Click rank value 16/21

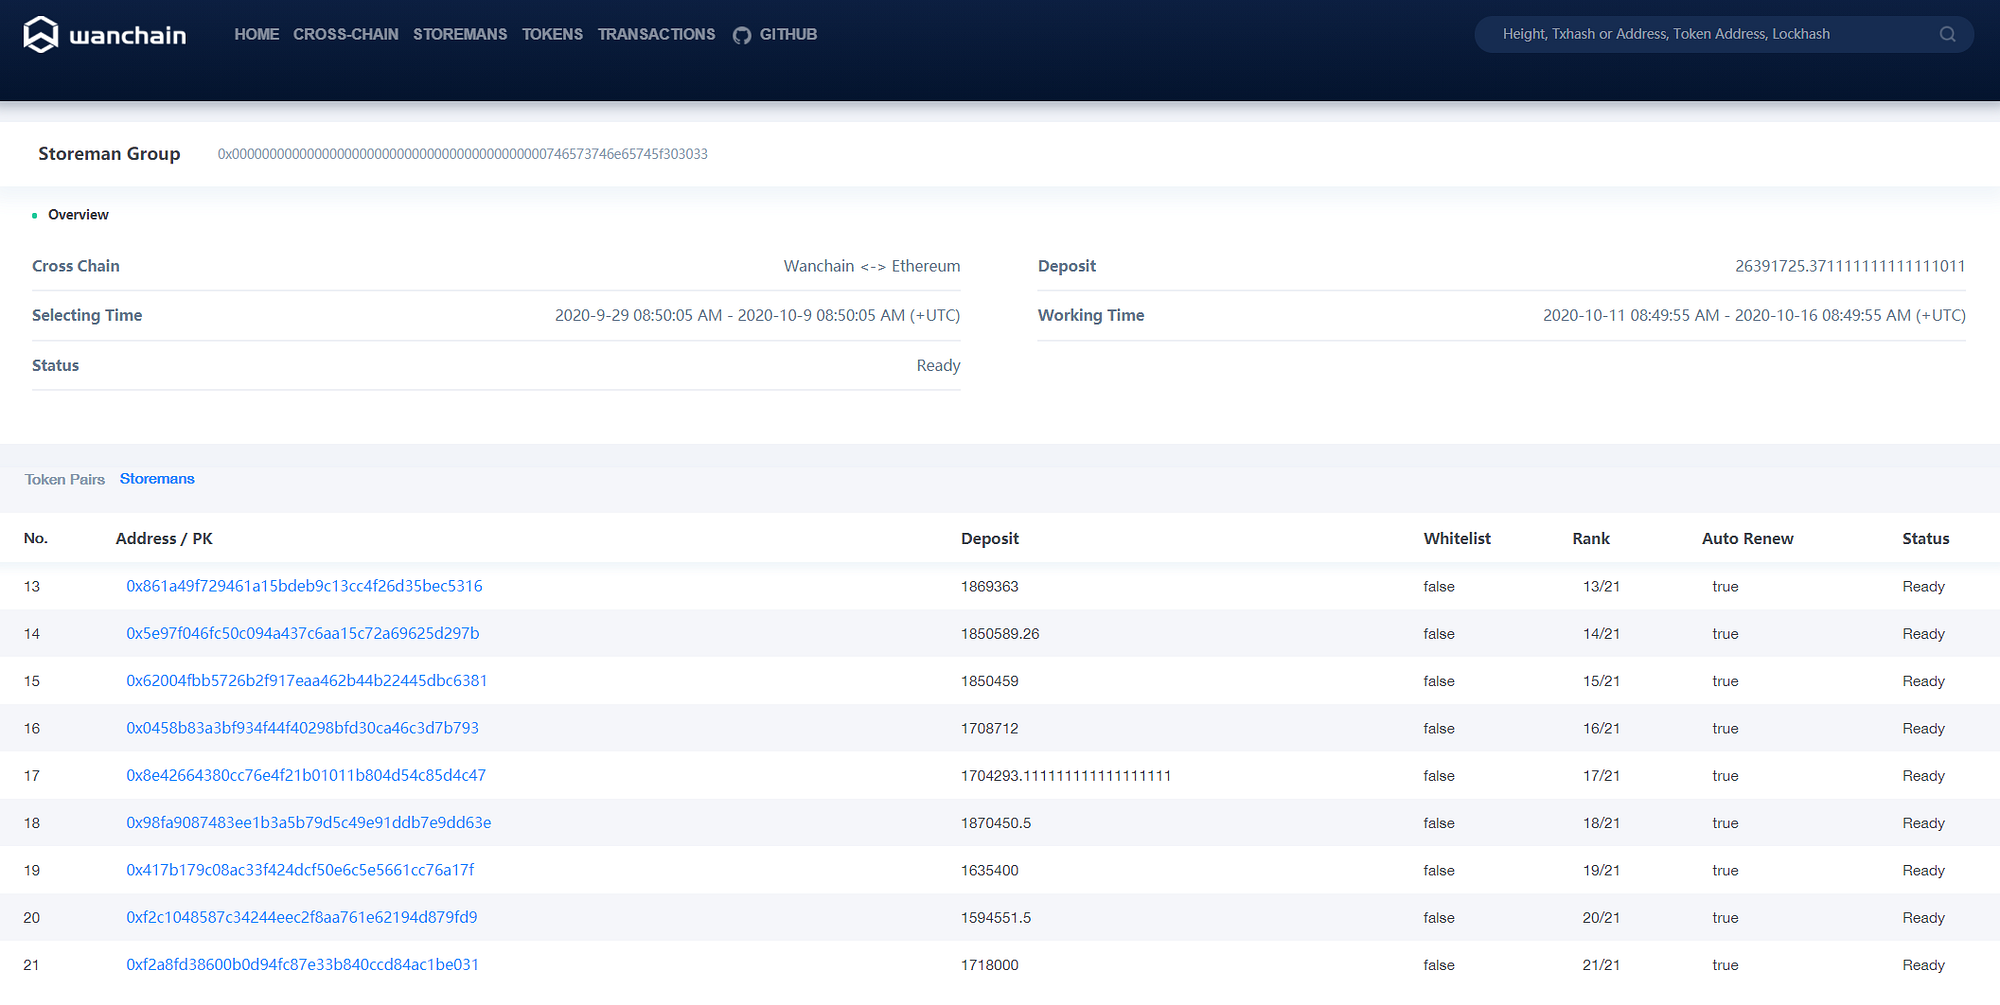(1601, 729)
